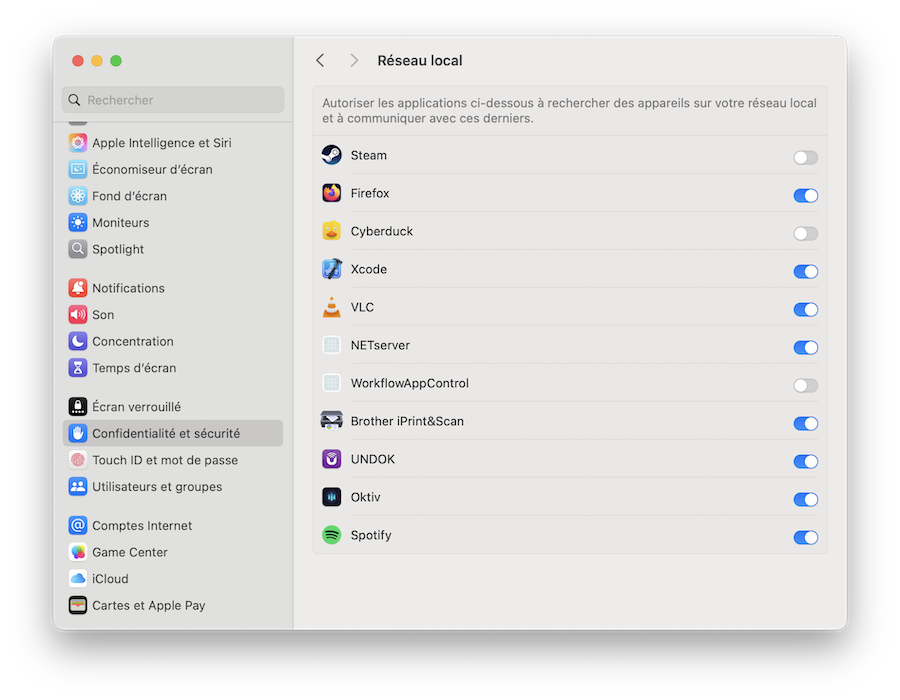Turn off Brother iPrint&Scan toggle

[805, 423]
